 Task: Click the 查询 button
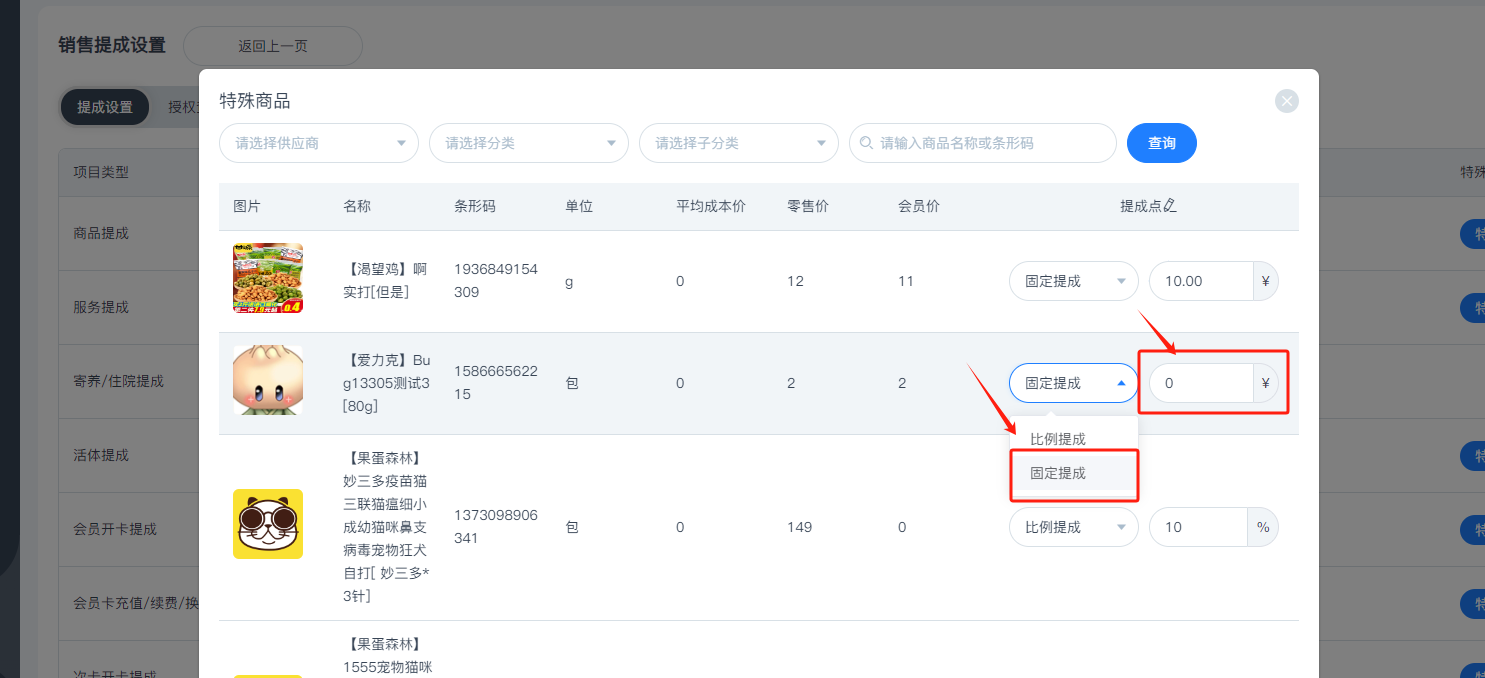(1162, 143)
